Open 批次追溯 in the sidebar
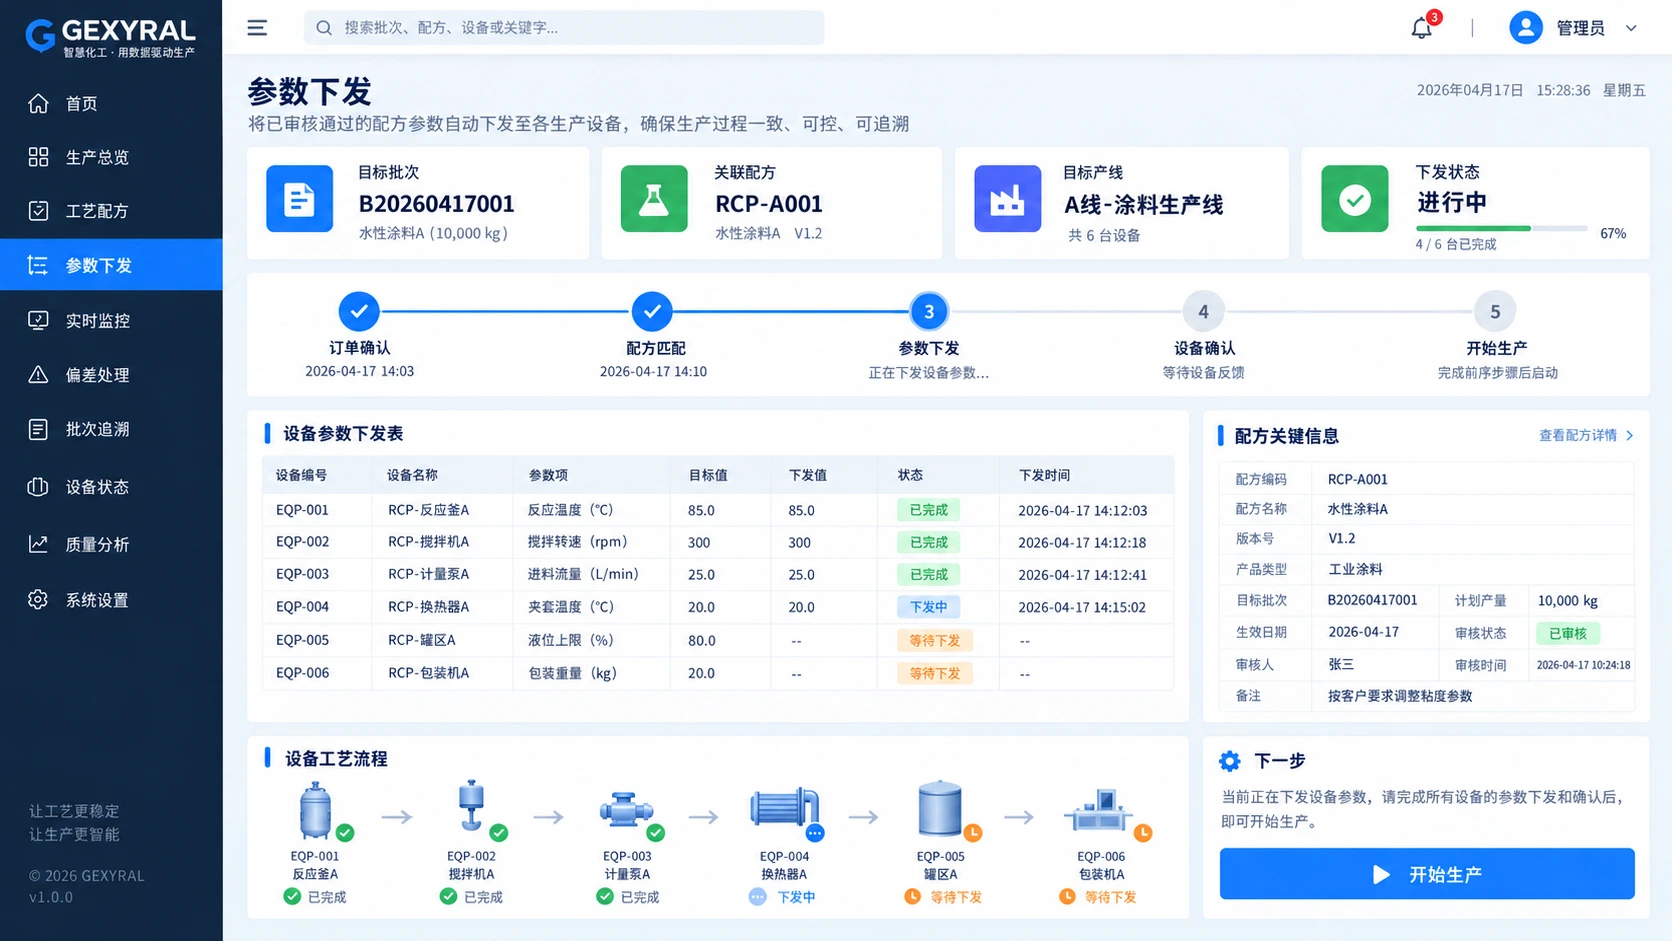This screenshot has width=1672, height=941. tap(111, 429)
